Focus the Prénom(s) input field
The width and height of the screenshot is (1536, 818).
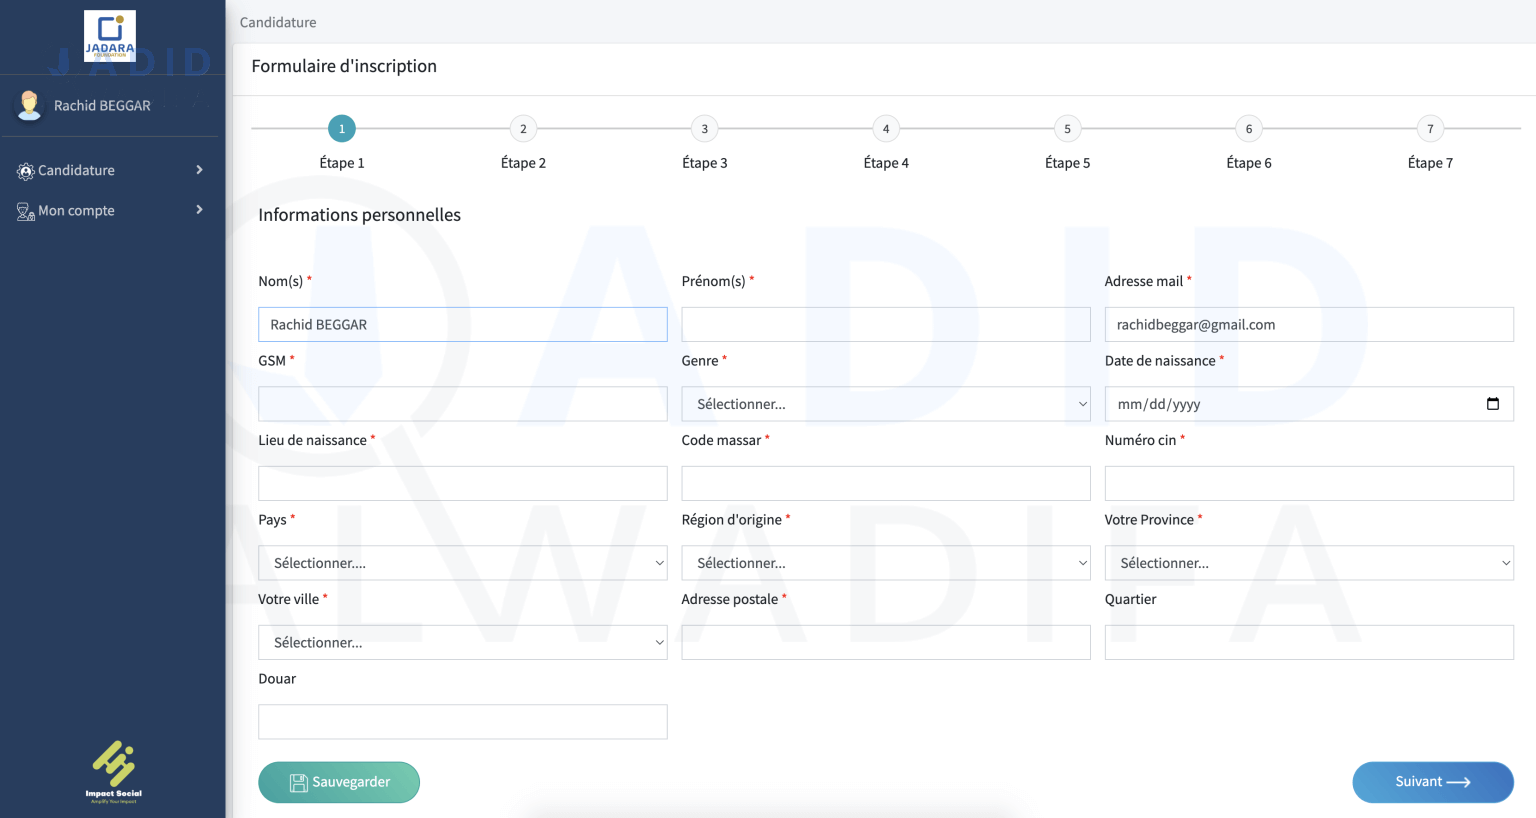pos(886,325)
